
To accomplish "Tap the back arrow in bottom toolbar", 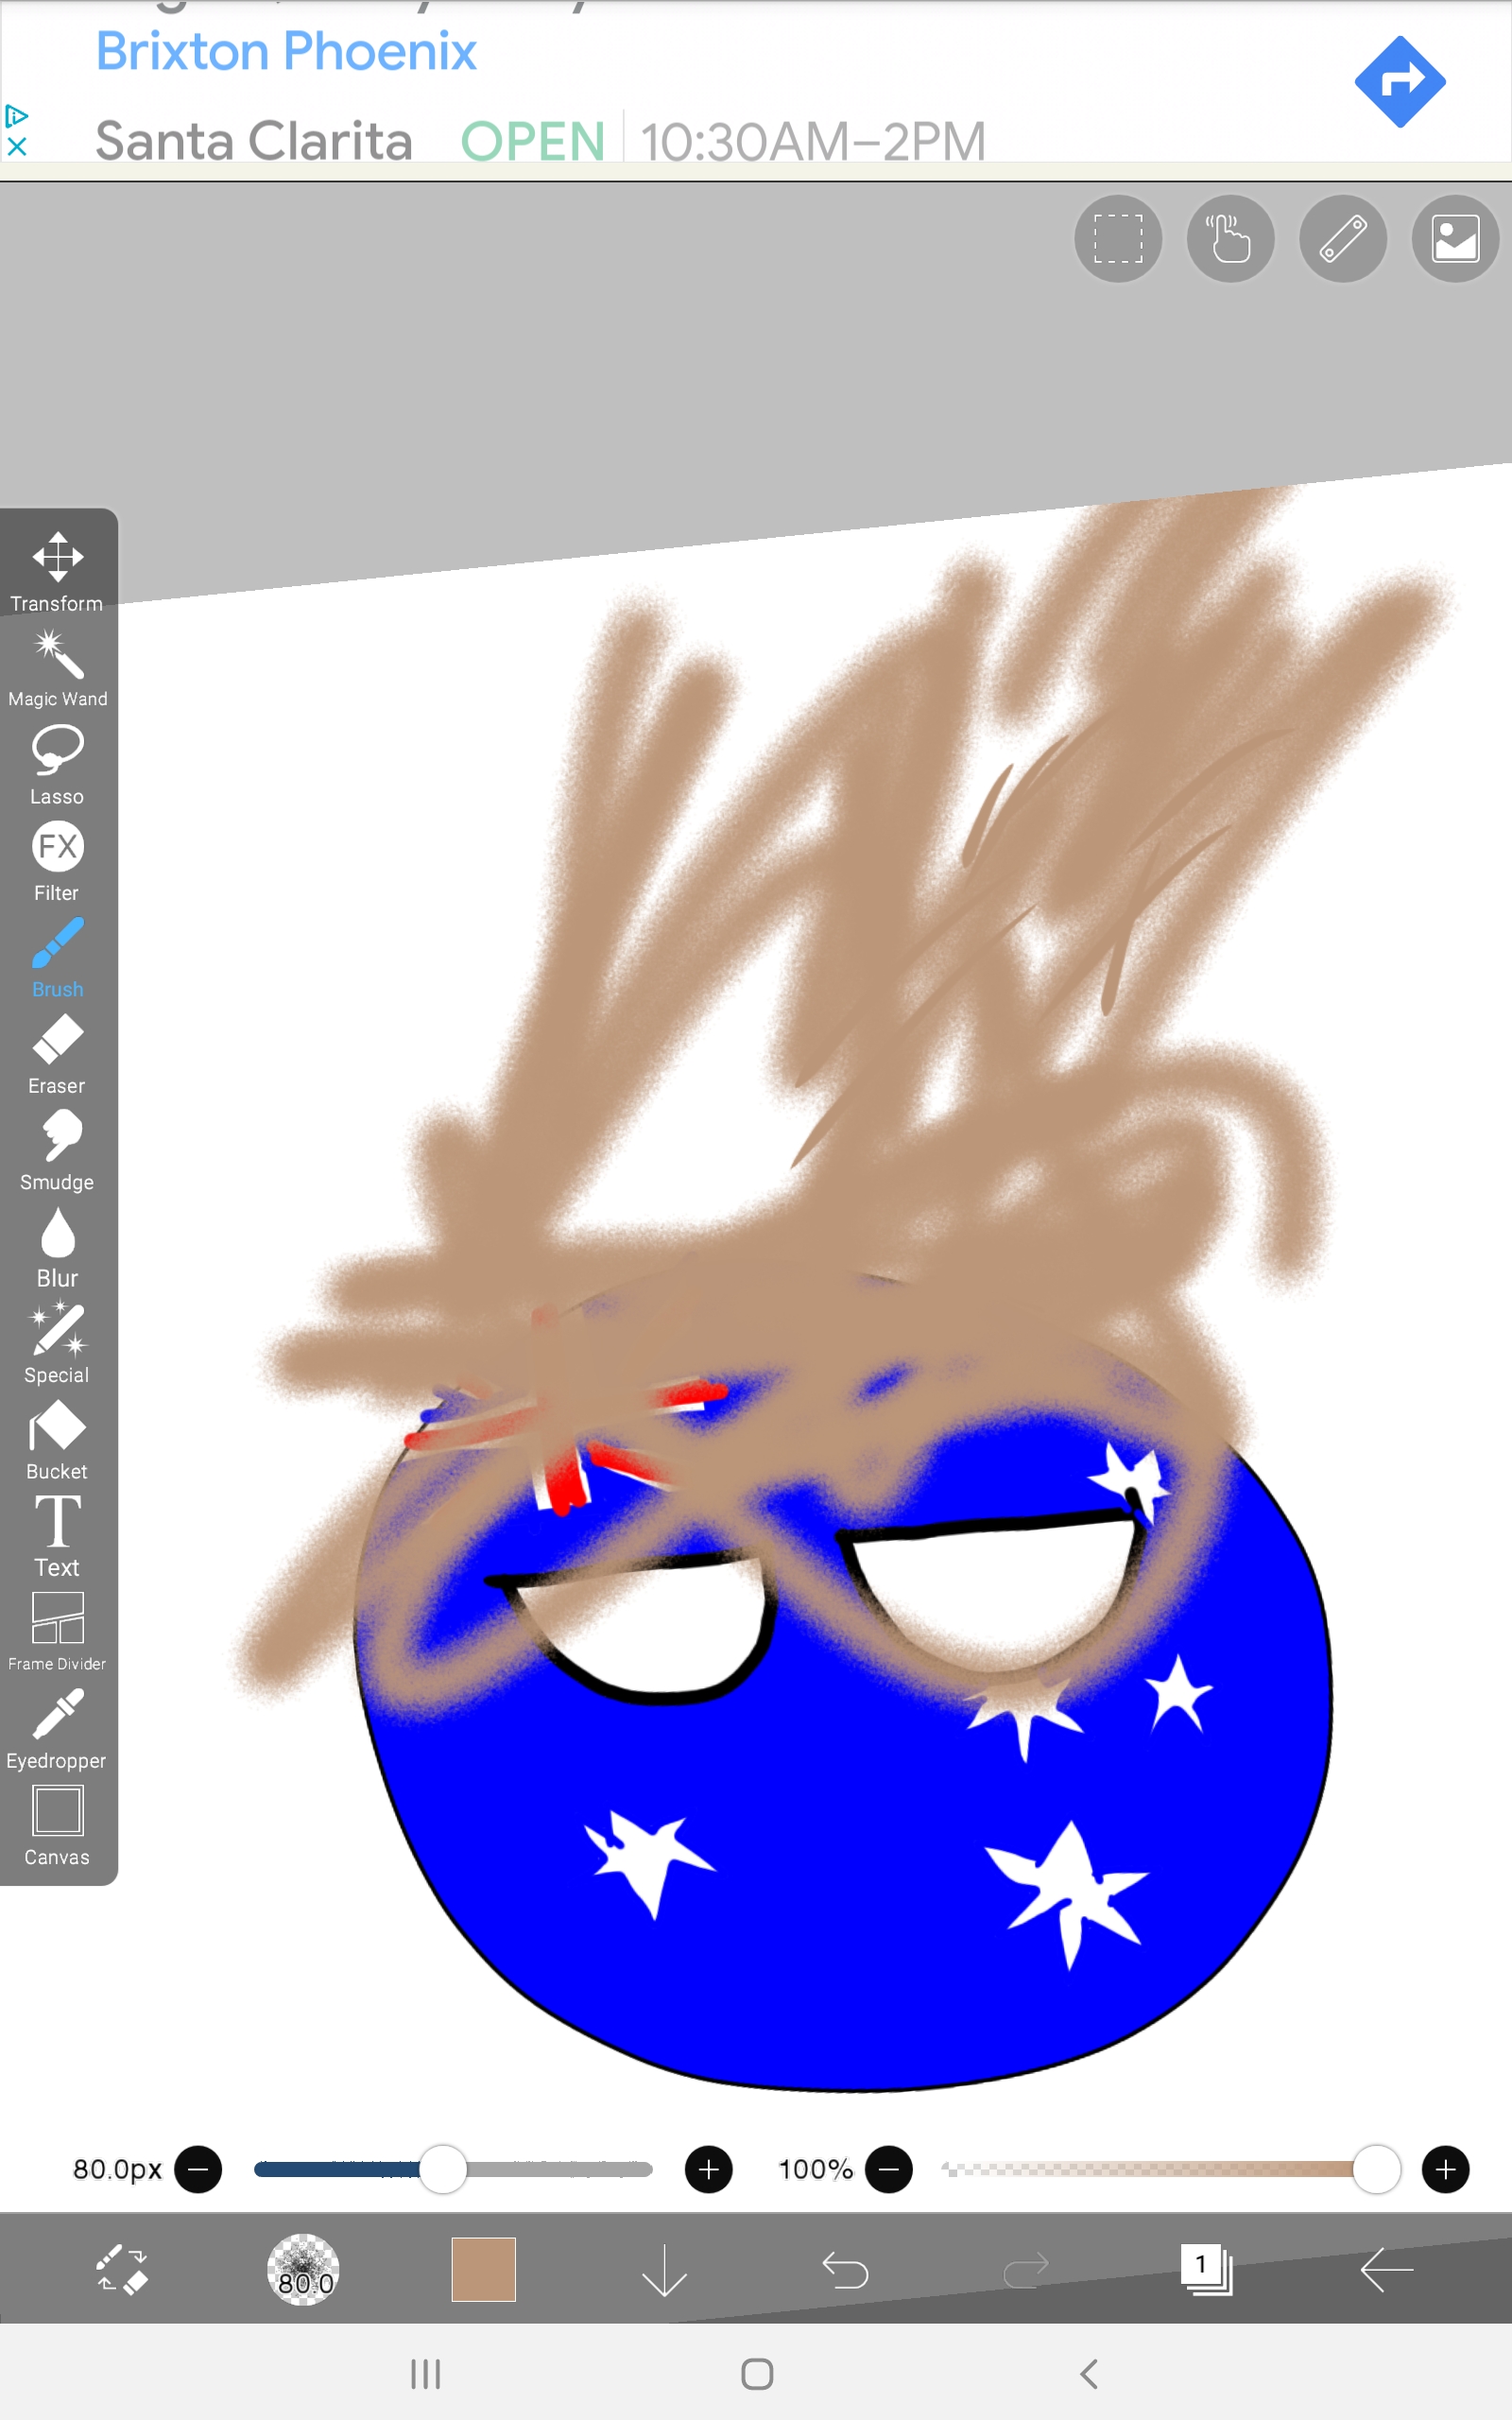I will coord(1387,2269).
